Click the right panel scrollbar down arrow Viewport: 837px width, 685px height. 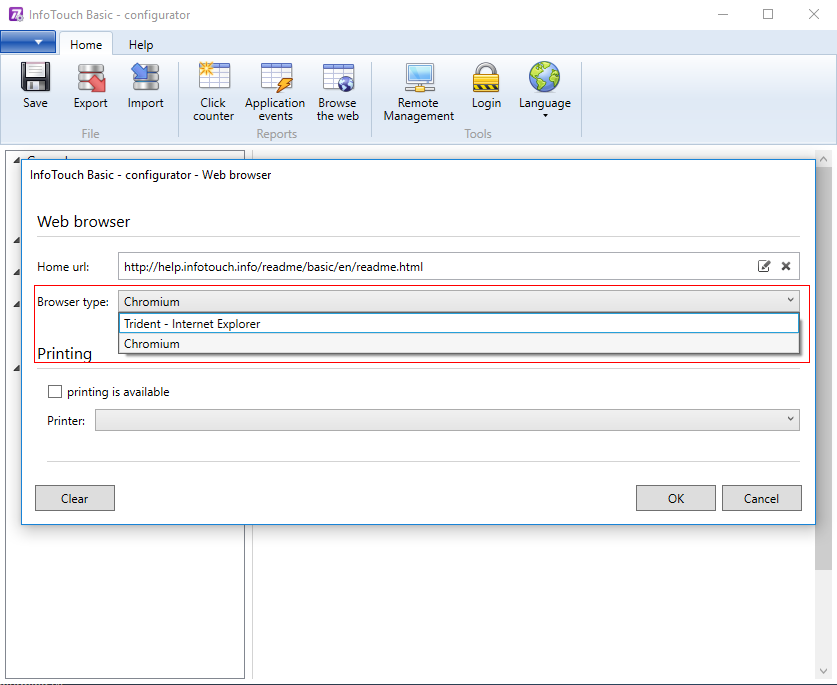823,671
